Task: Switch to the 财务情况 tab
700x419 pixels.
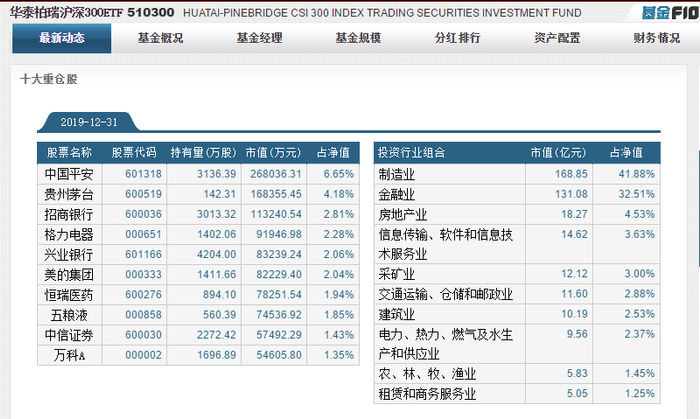Action: 657,38
